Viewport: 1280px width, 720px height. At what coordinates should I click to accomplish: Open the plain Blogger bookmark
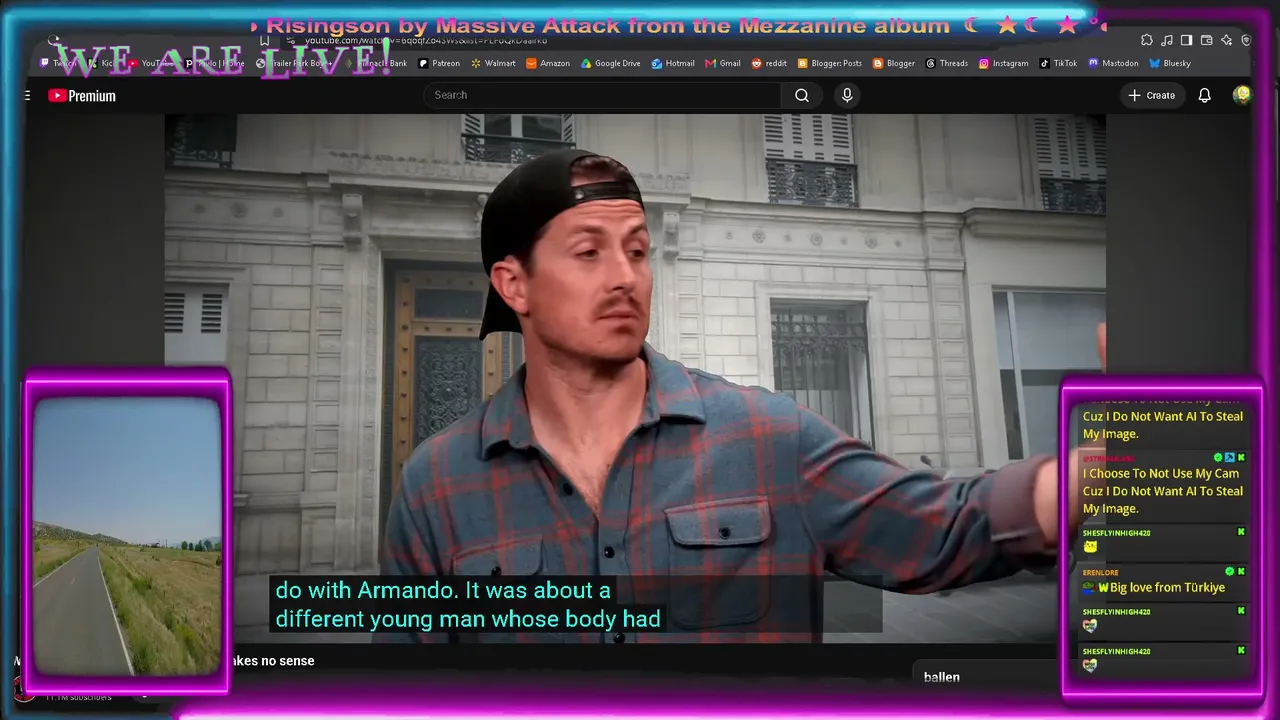coord(894,63)
